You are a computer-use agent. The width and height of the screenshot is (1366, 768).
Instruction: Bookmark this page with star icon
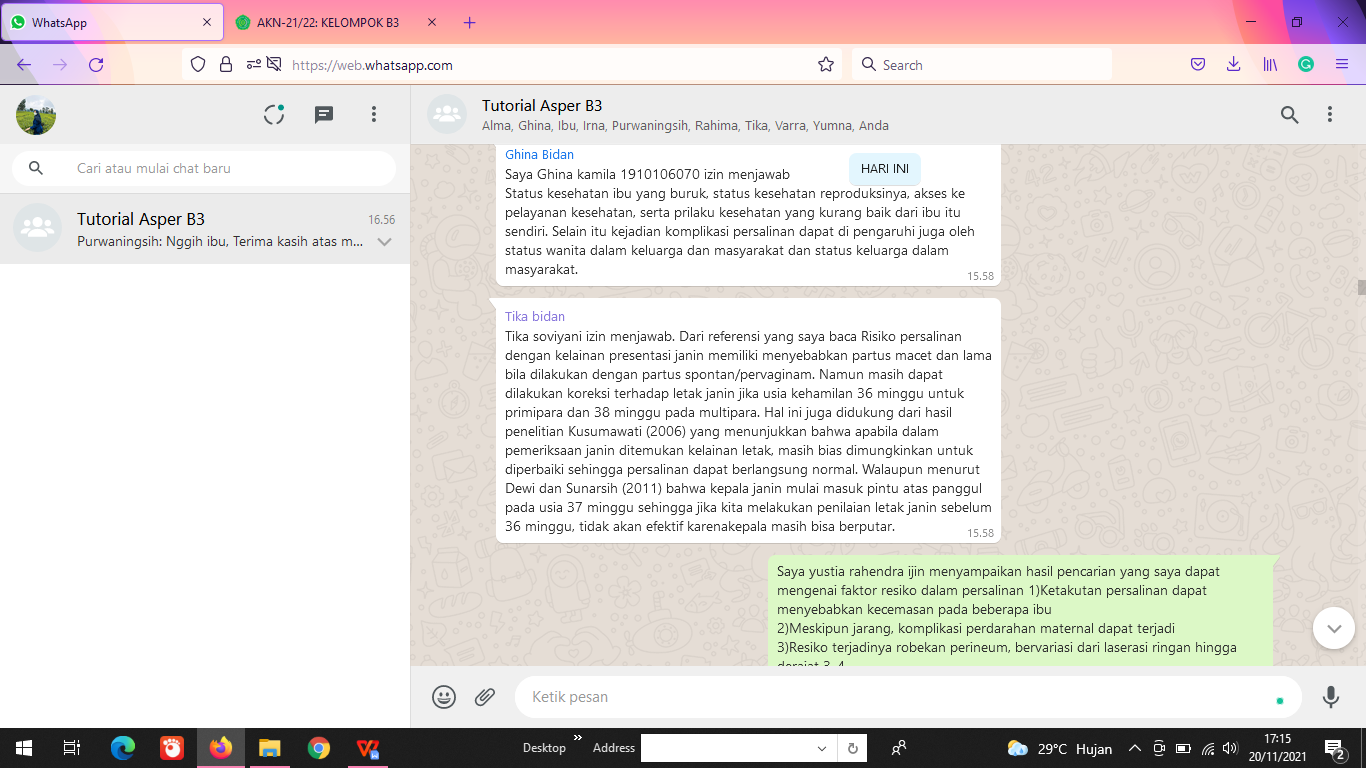[826, 65]
